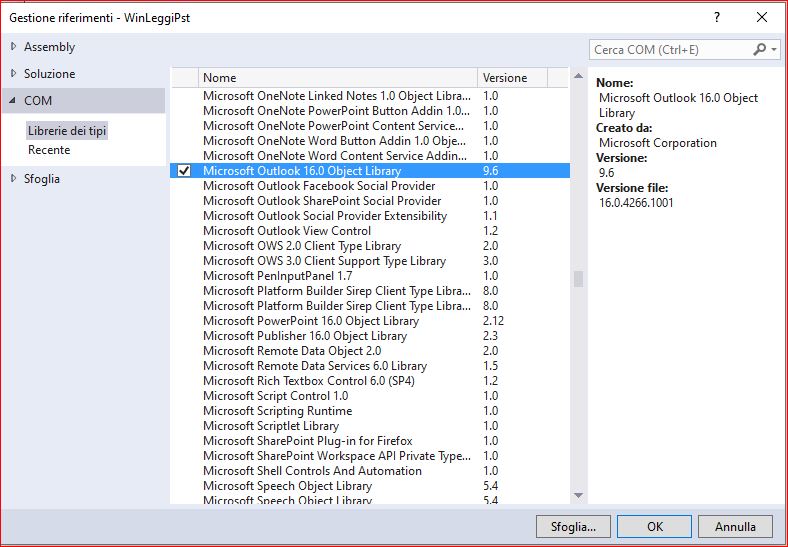Select Microsoft OWS 2.0 Client Type Library

[x=370, y=246]
